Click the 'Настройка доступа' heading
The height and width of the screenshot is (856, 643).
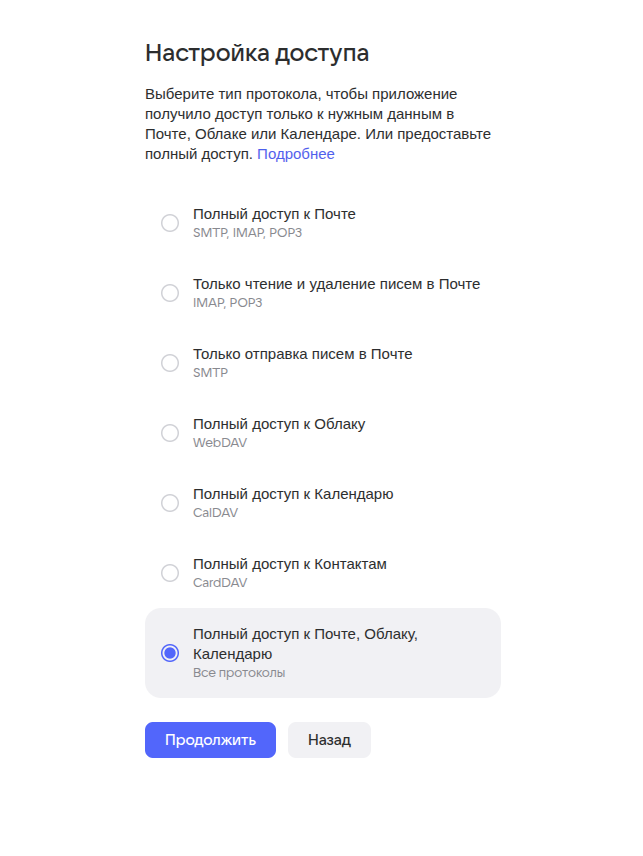click(x=257, y=53)
